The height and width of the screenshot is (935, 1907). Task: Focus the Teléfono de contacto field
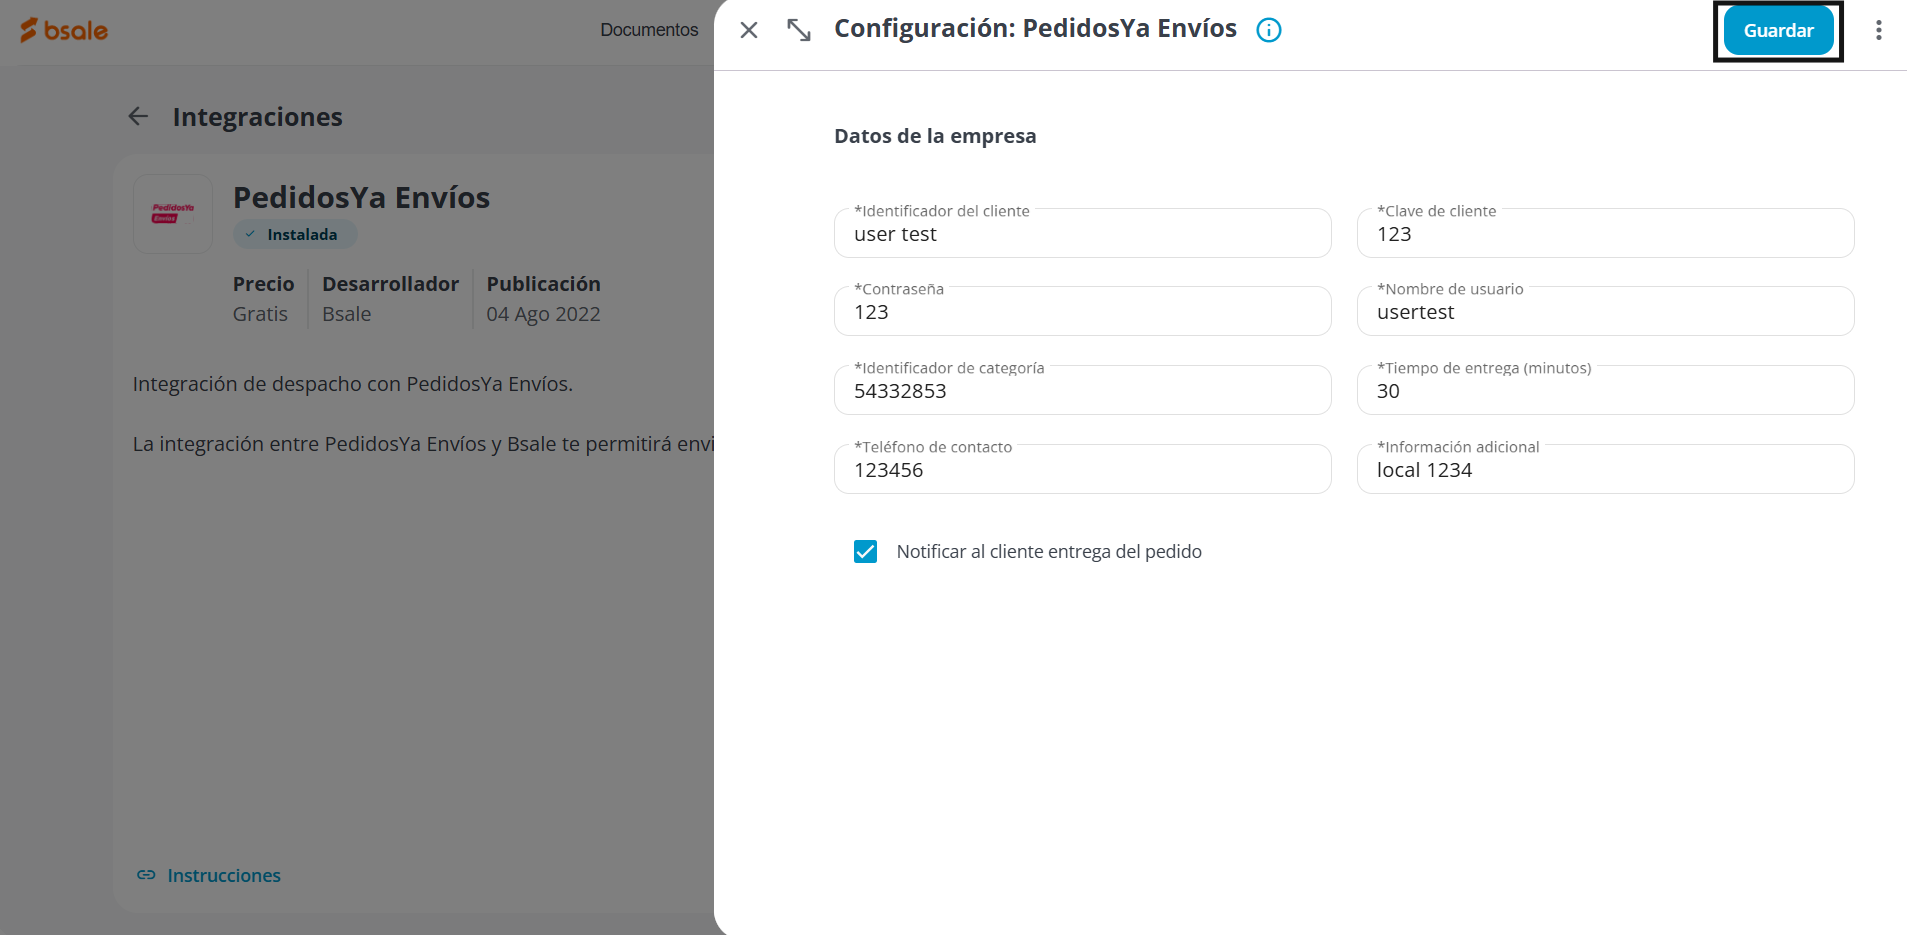(1082, 469)
